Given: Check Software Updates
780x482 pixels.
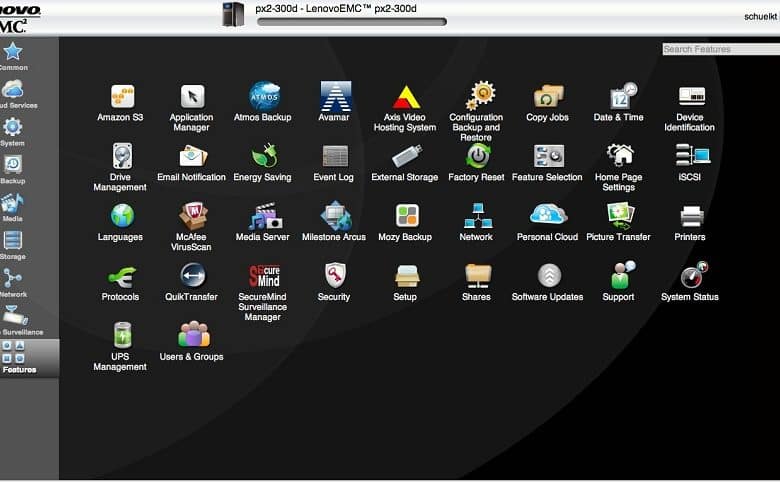Looking at the screenshot, I should [547, 282].
